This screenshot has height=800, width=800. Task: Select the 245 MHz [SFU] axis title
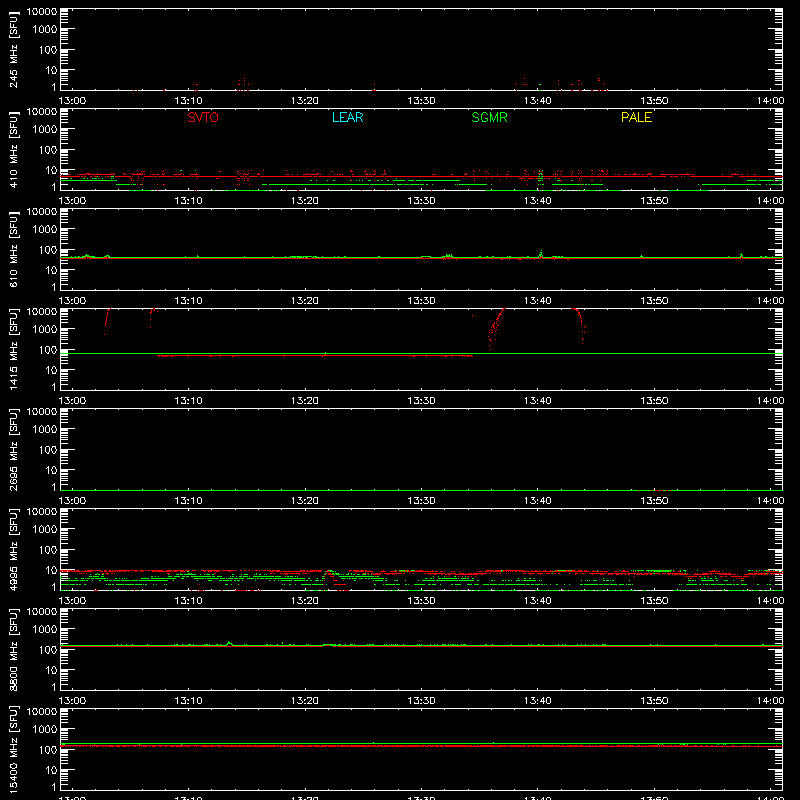click(x=13, y=49)
